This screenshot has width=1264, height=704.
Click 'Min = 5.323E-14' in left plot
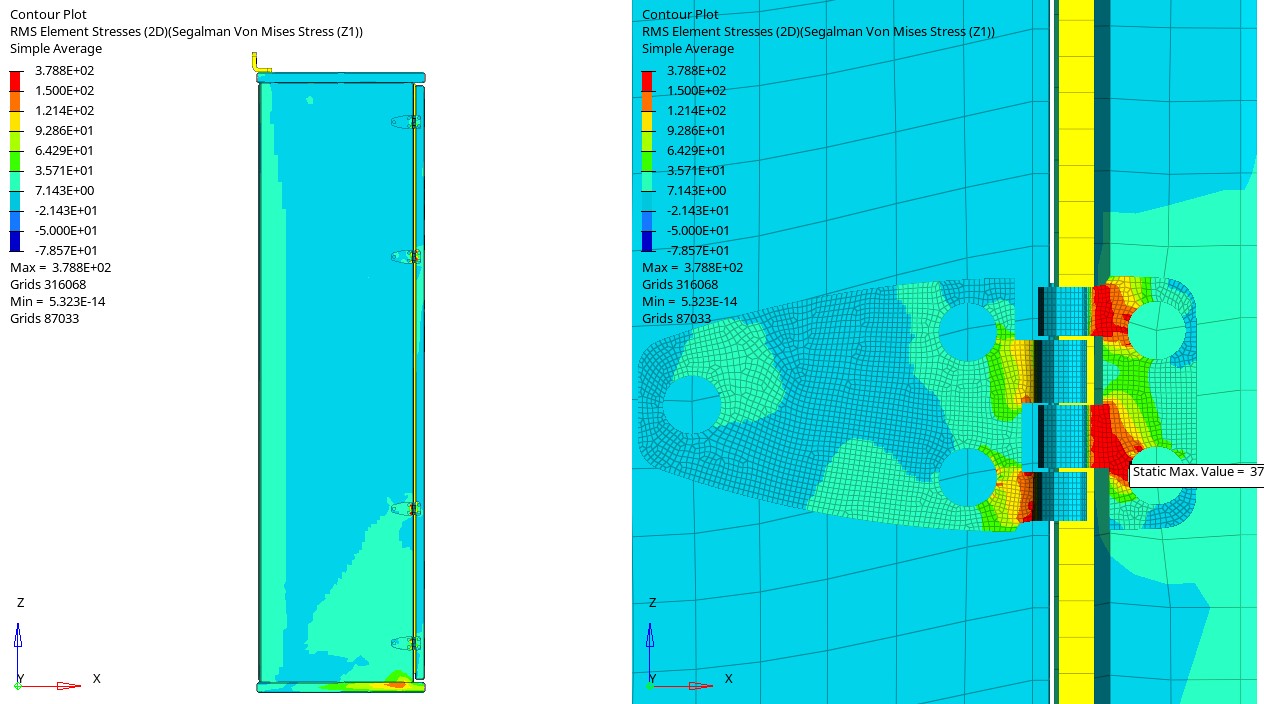[x=57, y=302]
